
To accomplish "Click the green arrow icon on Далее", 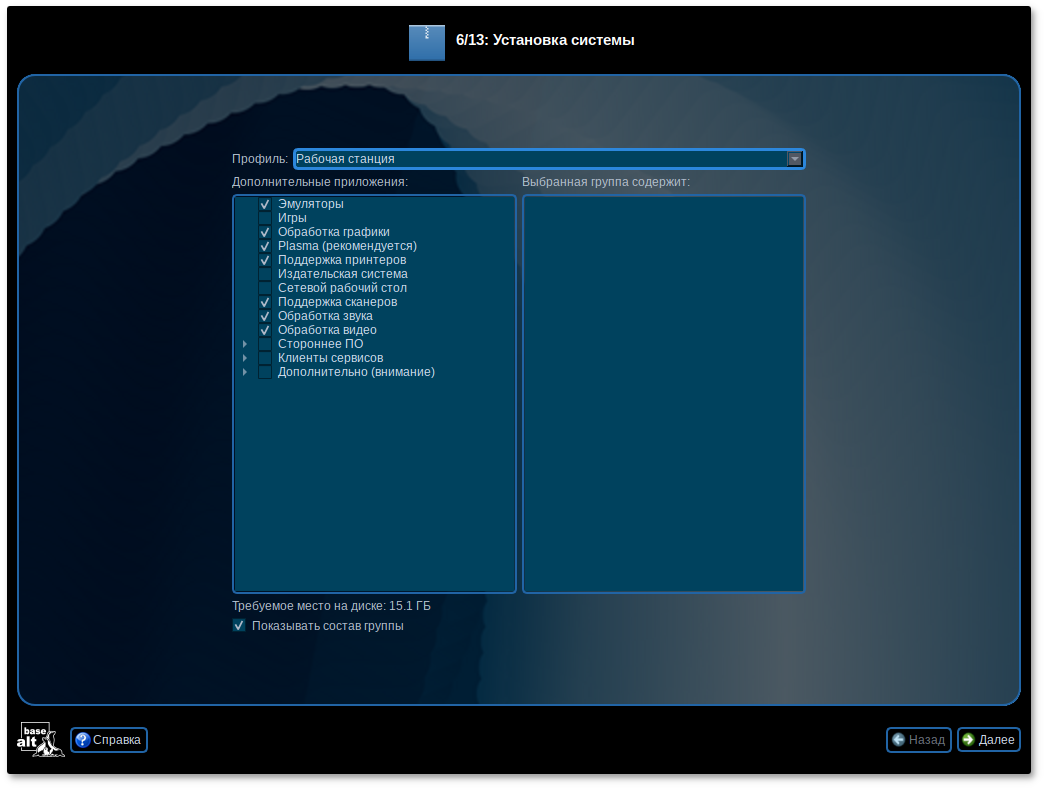I will click(x=968, y=740).
